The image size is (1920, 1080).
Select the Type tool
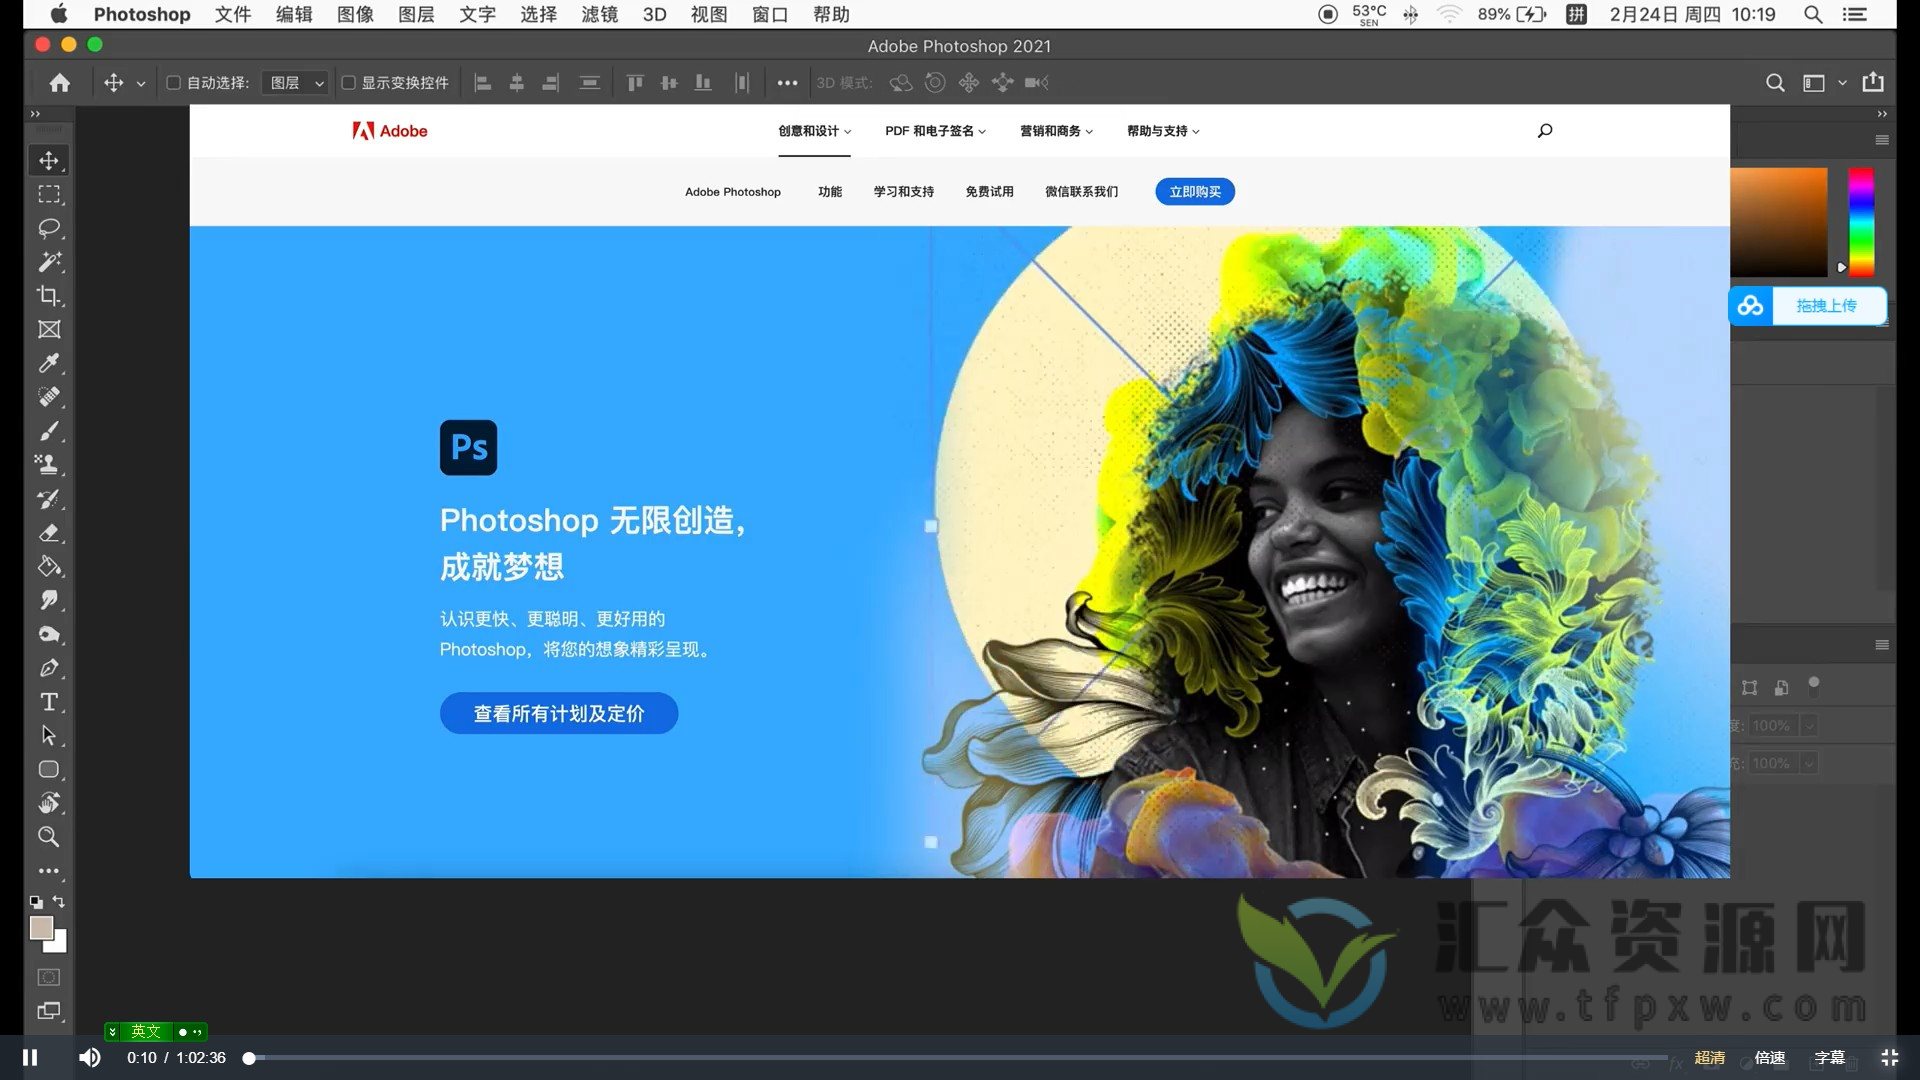pos(49,702)
